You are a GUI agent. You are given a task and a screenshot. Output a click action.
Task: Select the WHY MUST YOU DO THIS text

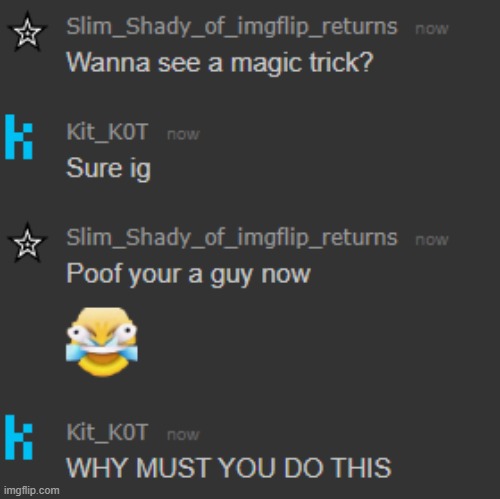click(229, 467)
